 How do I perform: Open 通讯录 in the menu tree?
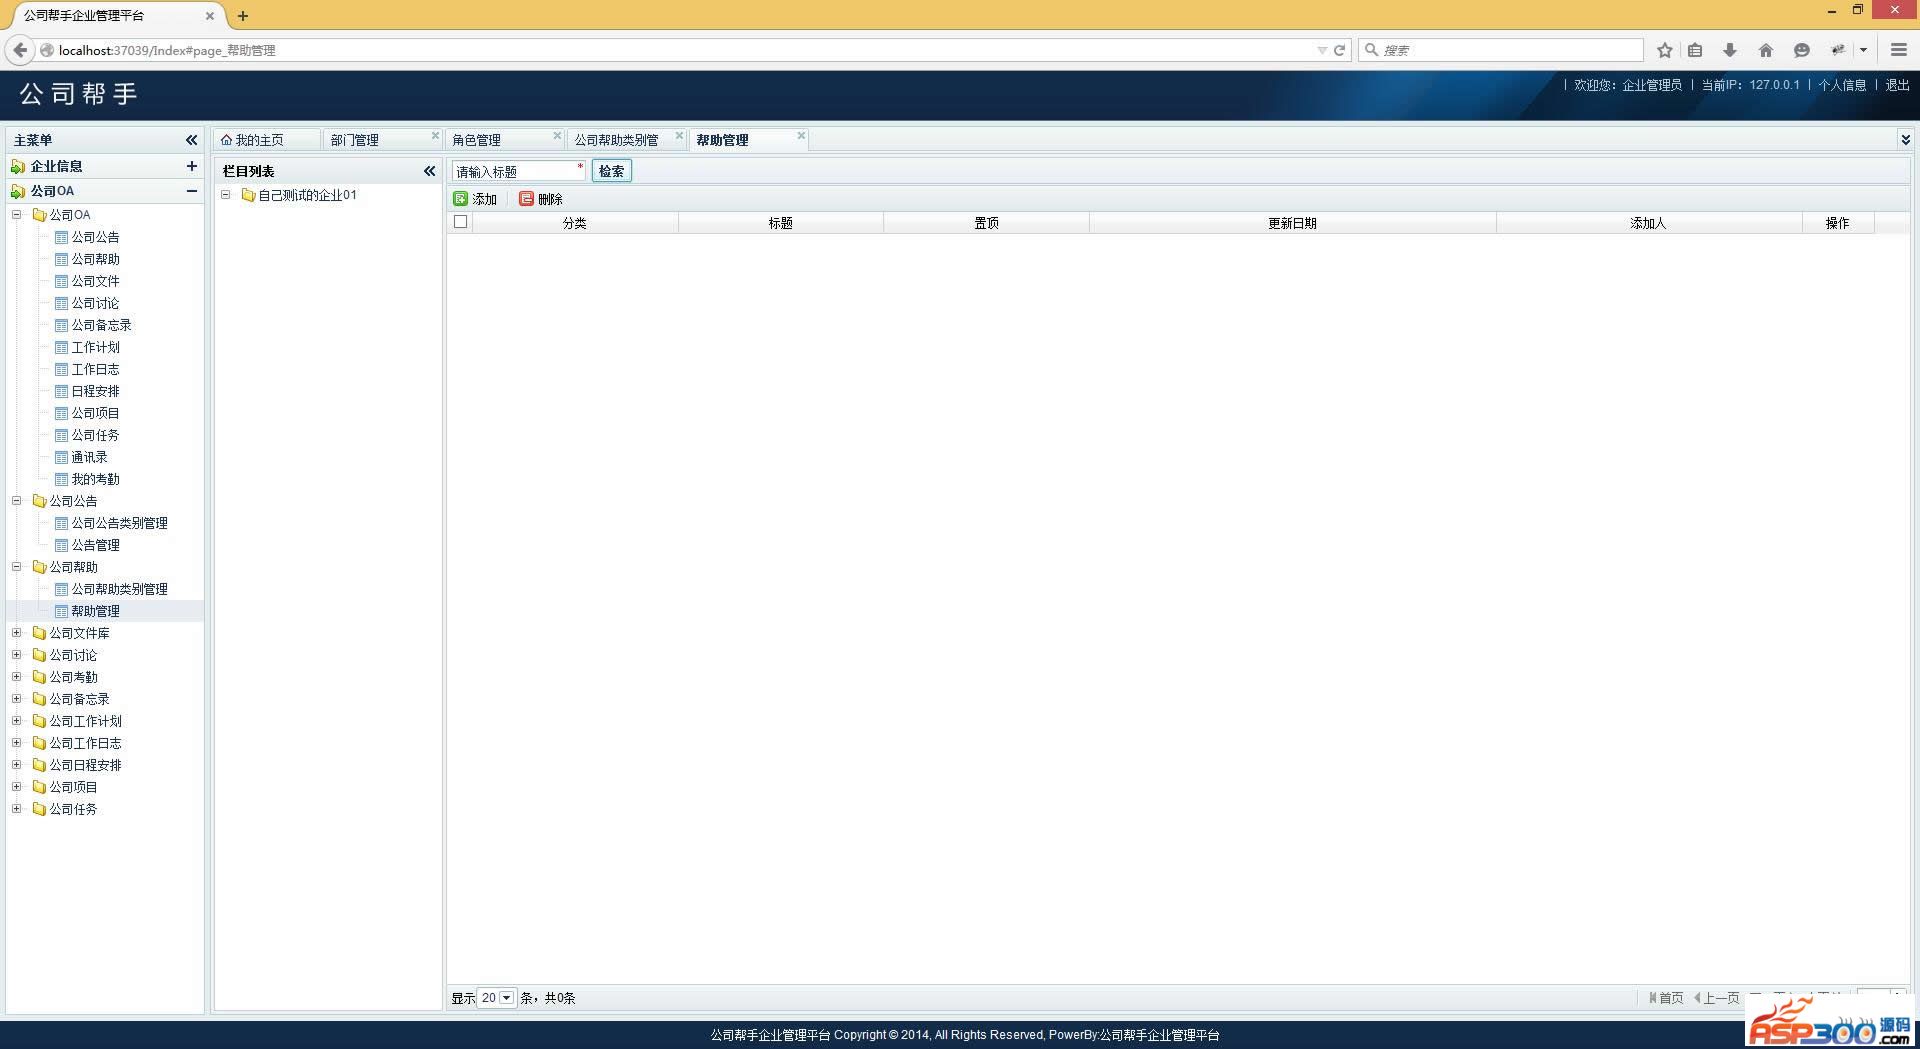pyautogui.click(x=89, y=457)
